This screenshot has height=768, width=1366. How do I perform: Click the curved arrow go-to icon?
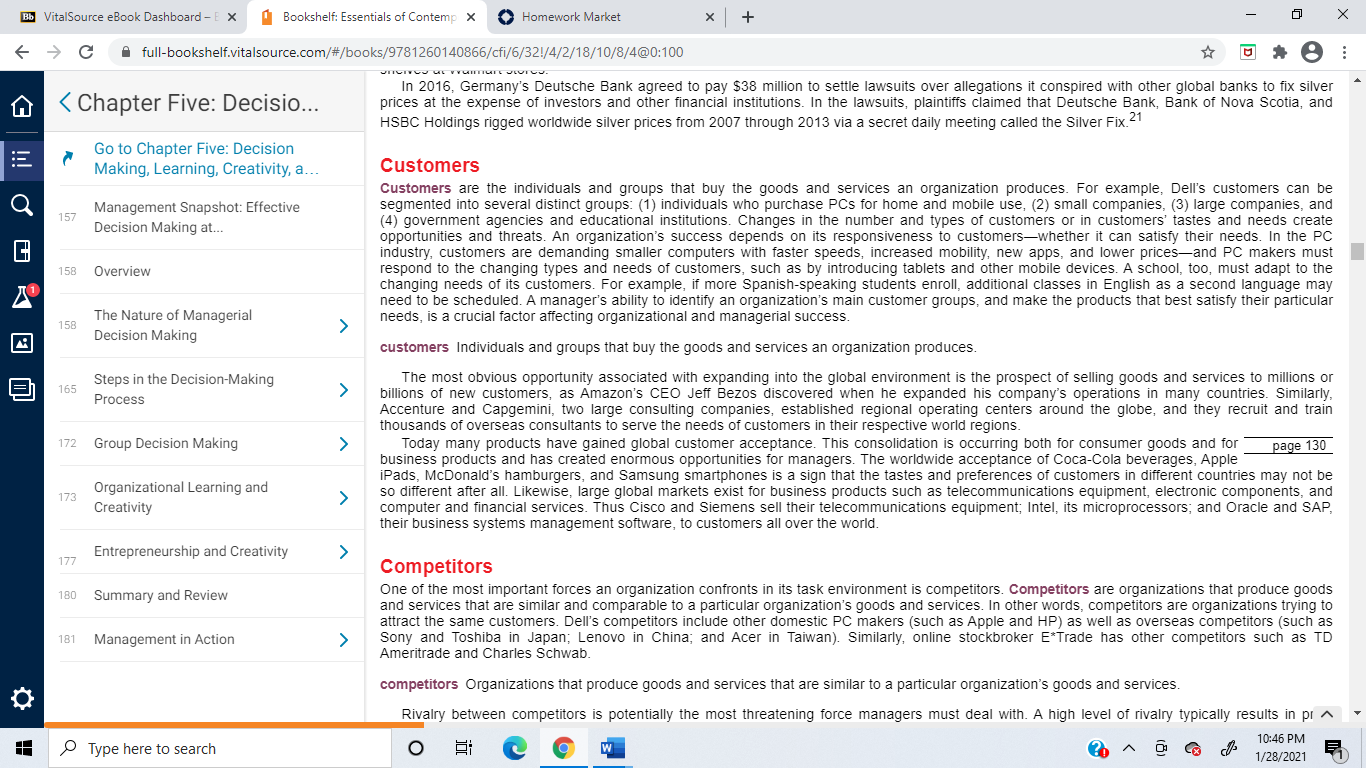pyautogui.click(x=68, y=158)
